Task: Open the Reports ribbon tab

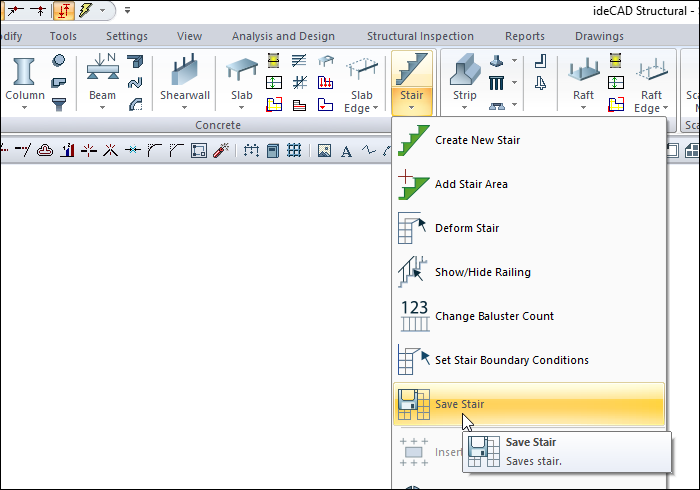Action: click(x=524, y=36)
